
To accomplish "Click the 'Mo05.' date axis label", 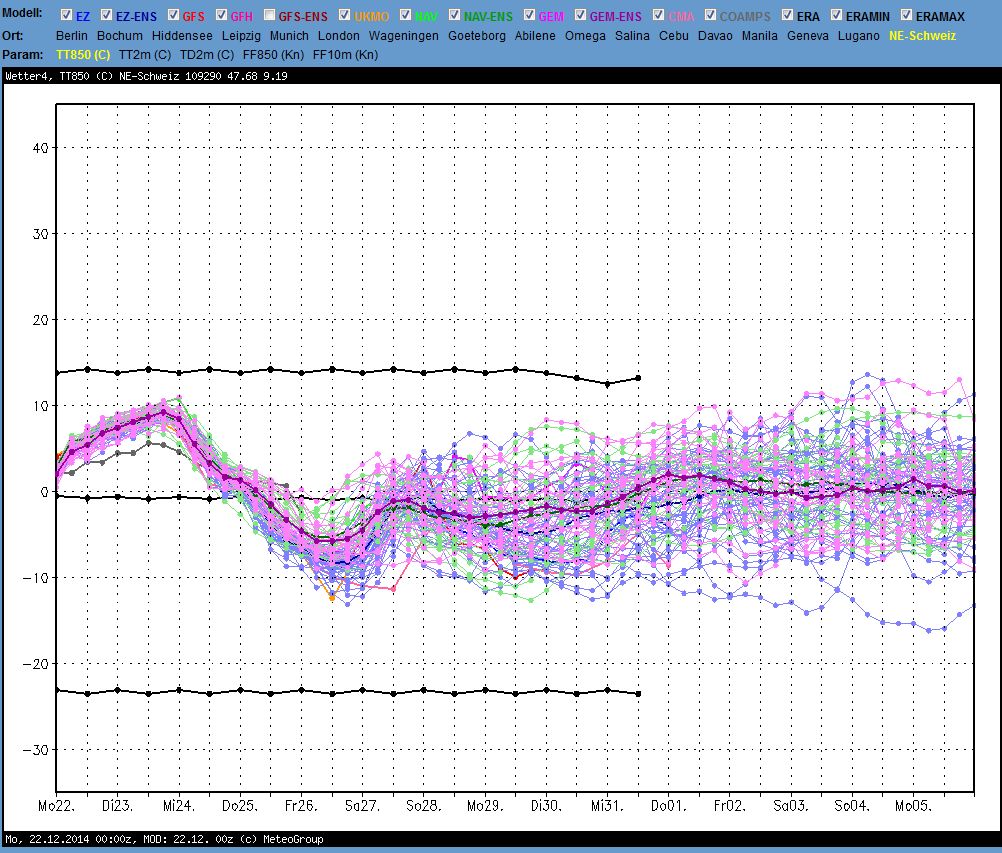I will click(914, 806).
